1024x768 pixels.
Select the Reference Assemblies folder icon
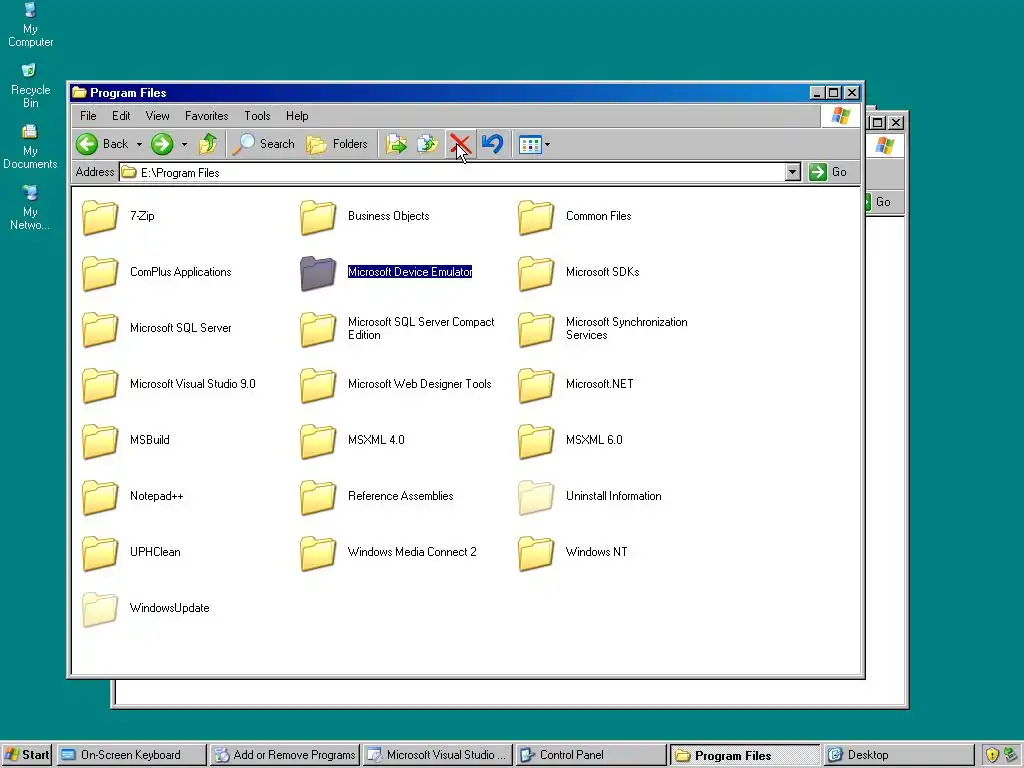click(318, 497)
